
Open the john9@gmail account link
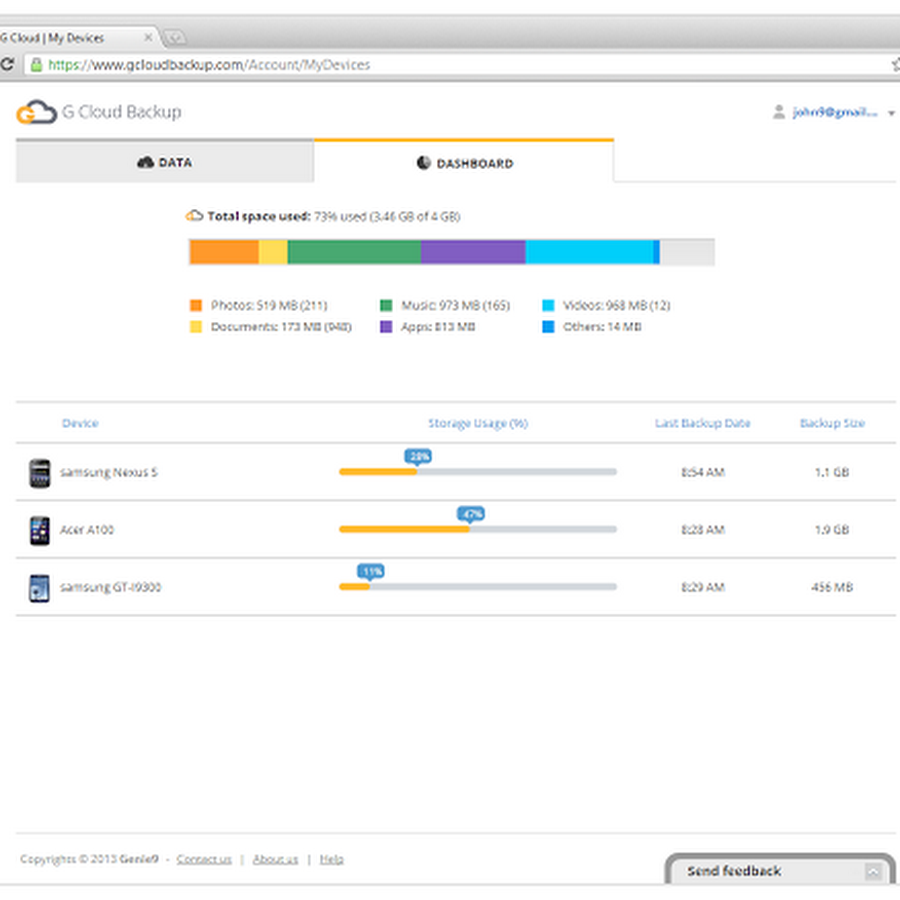(835, 112)
